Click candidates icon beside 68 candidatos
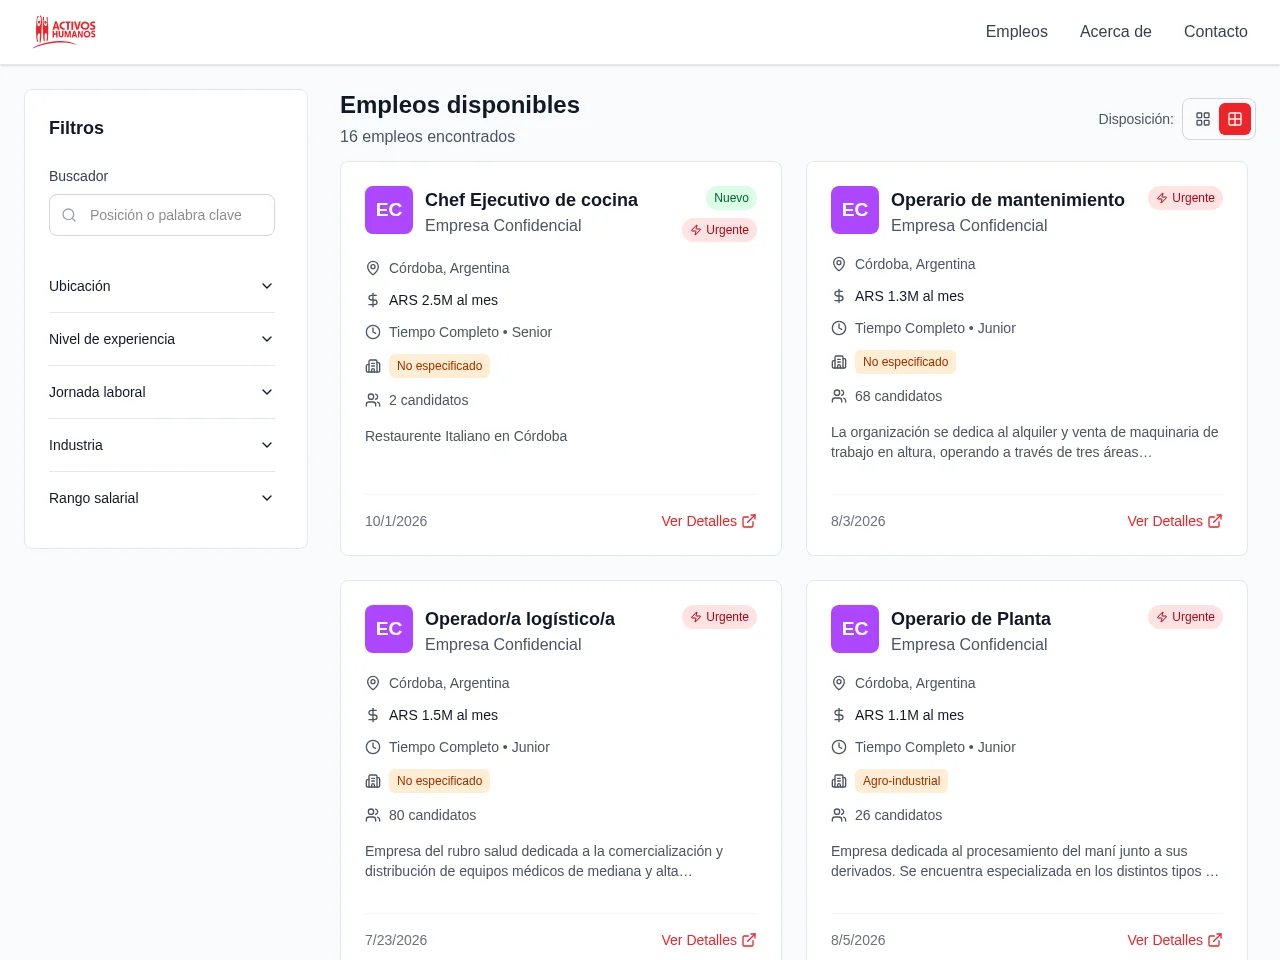1280x960 pixels. (839, 396)
